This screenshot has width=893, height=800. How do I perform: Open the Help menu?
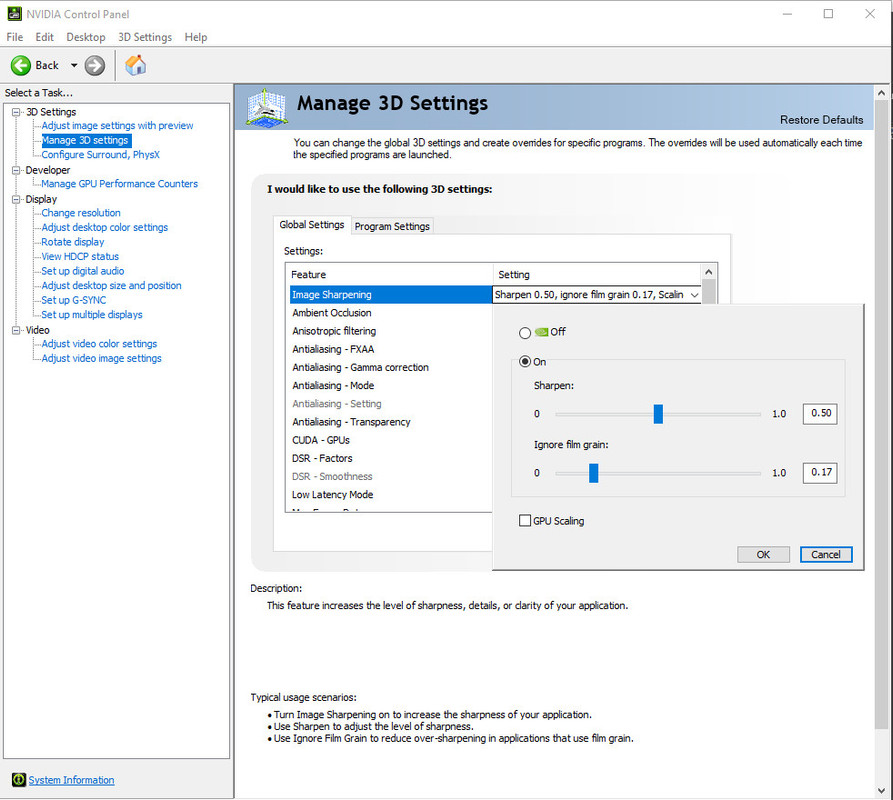(196, 37)
